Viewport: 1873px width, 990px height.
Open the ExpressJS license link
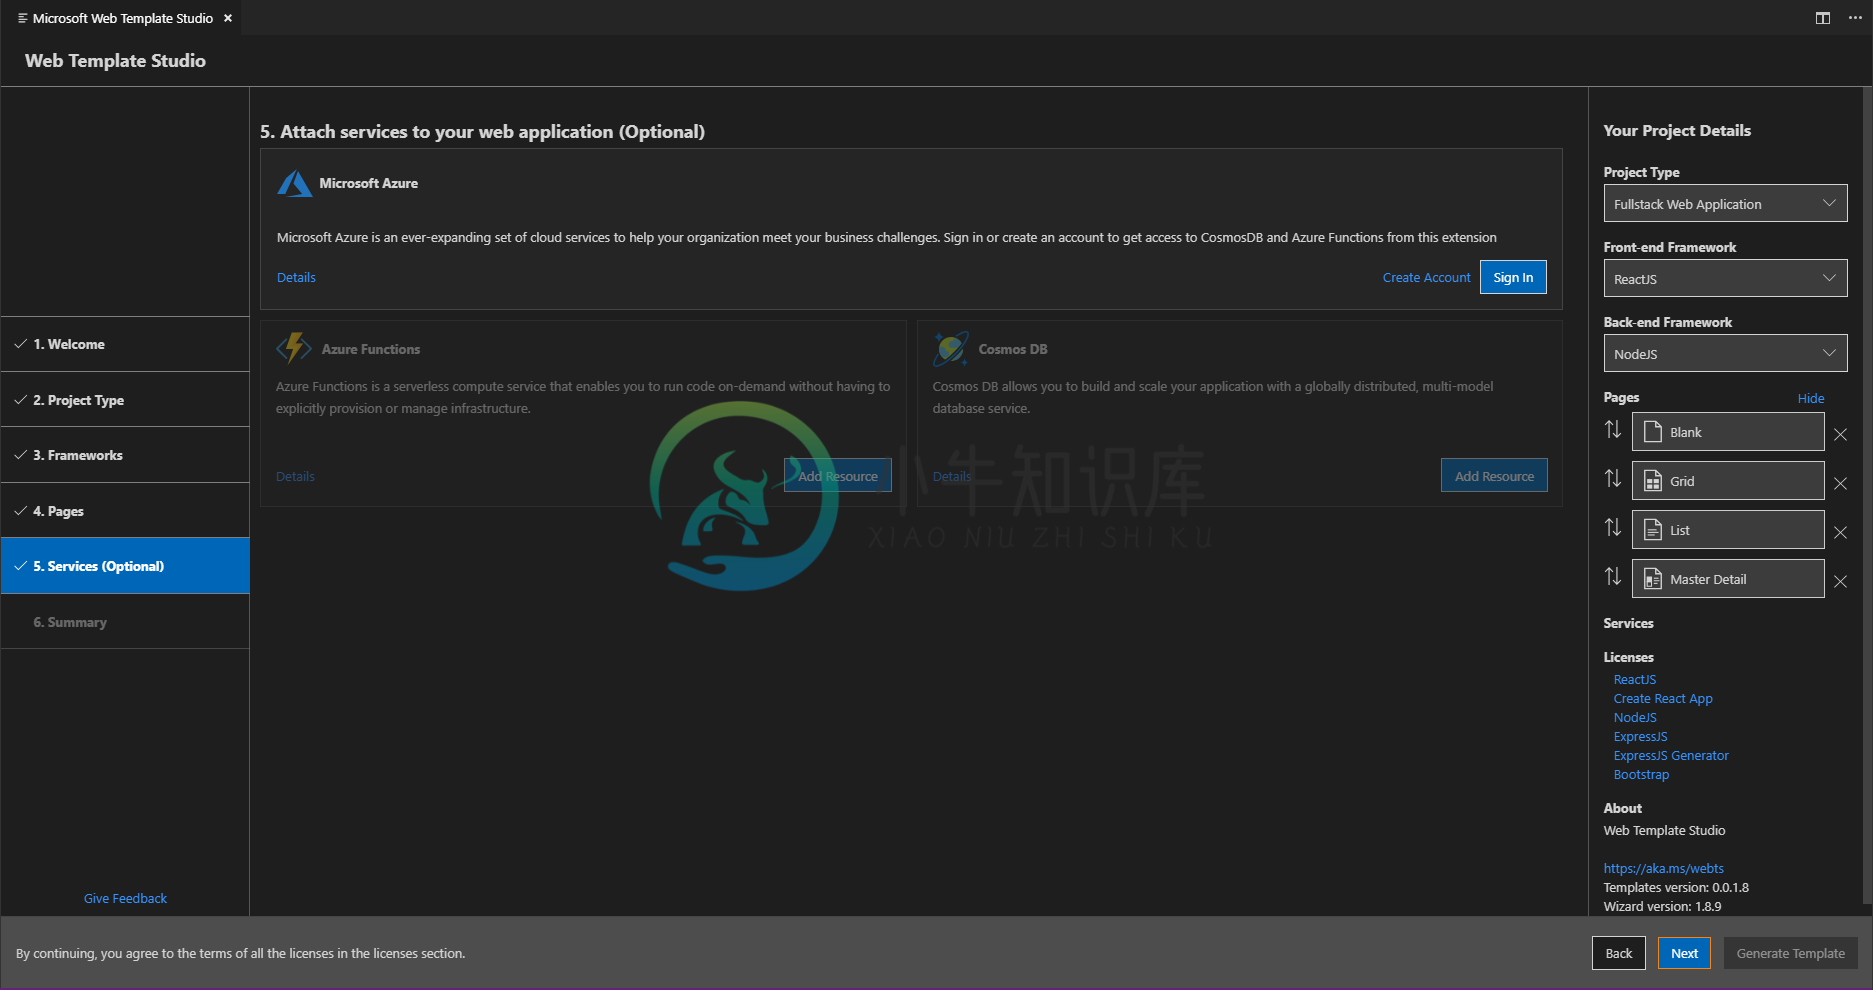click(1640, 736)
